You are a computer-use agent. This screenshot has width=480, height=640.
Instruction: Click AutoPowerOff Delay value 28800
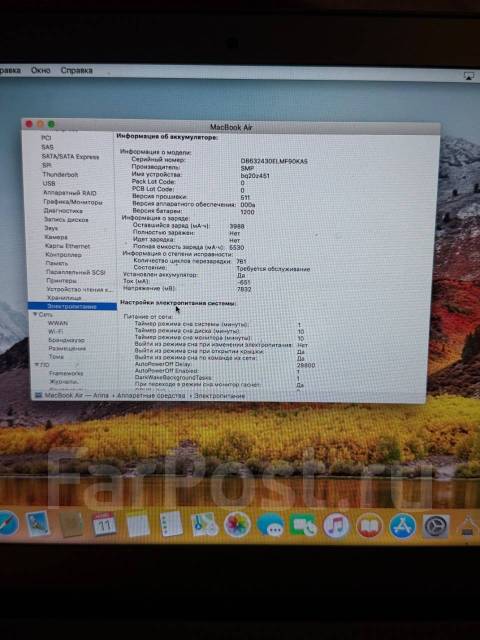(x=306, y=365)
